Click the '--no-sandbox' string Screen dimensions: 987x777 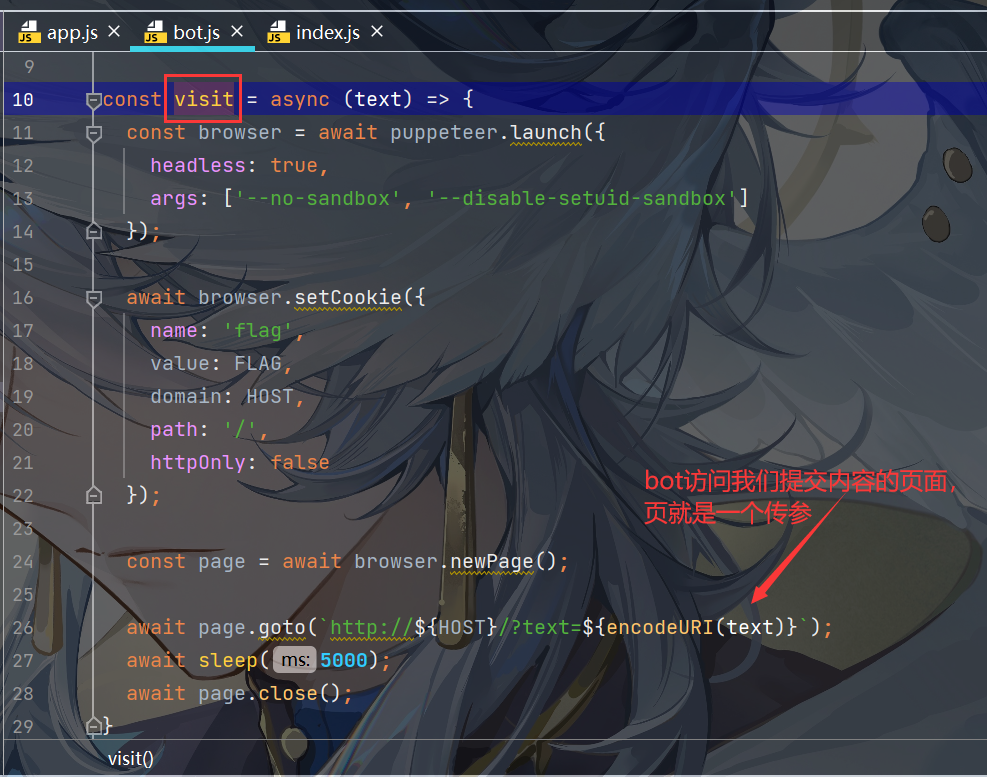pos(318,198)
